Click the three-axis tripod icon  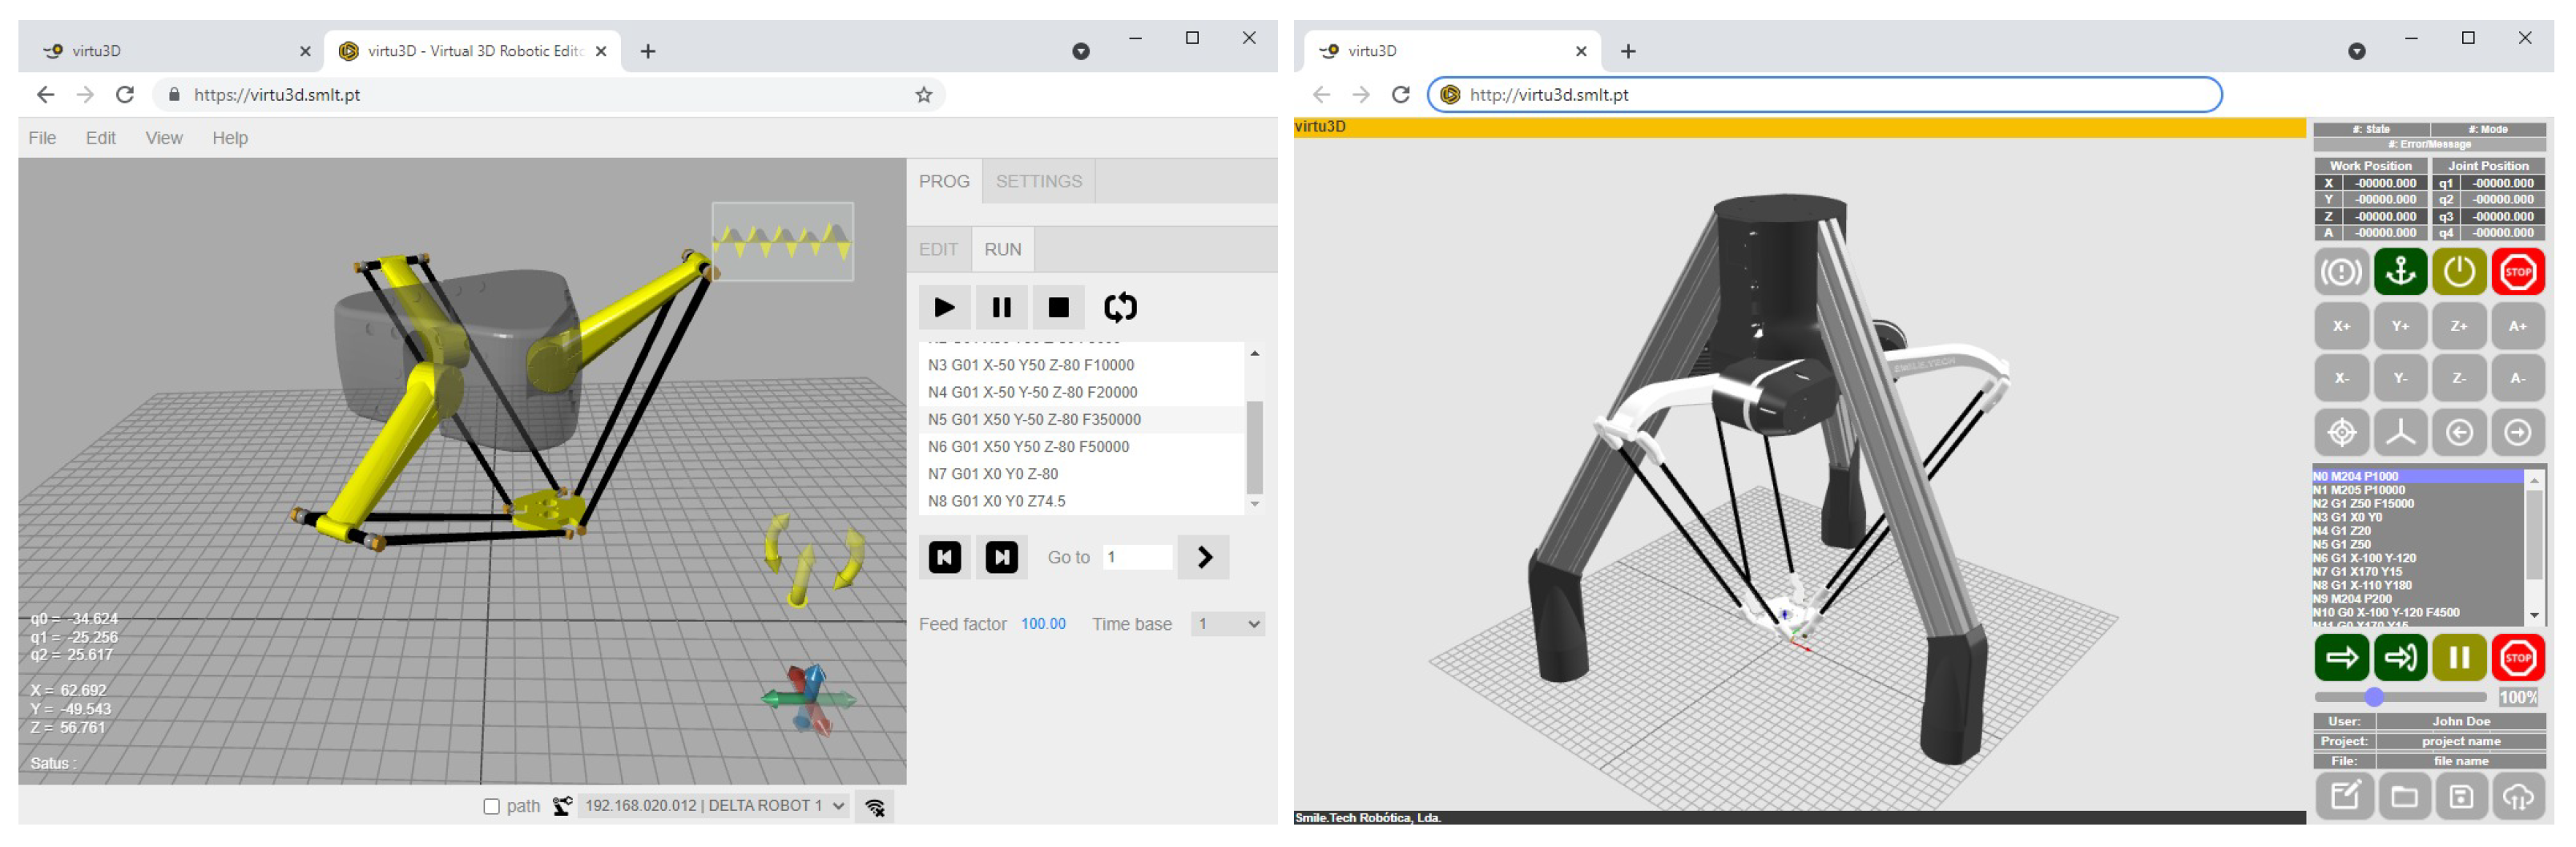(2399, 432)
